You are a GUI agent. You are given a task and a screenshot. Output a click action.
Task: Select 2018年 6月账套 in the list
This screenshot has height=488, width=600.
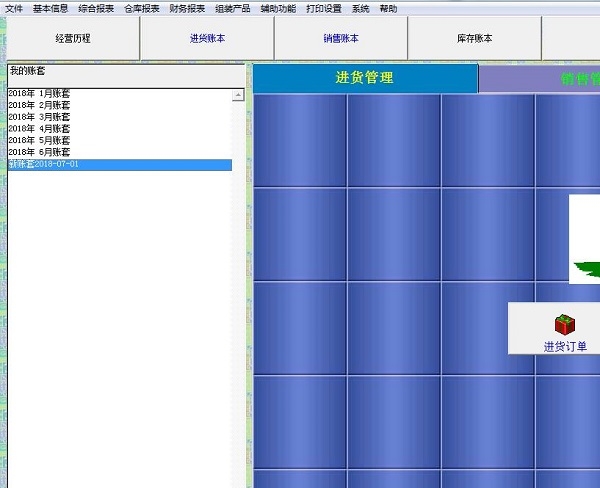pos(119,152)
